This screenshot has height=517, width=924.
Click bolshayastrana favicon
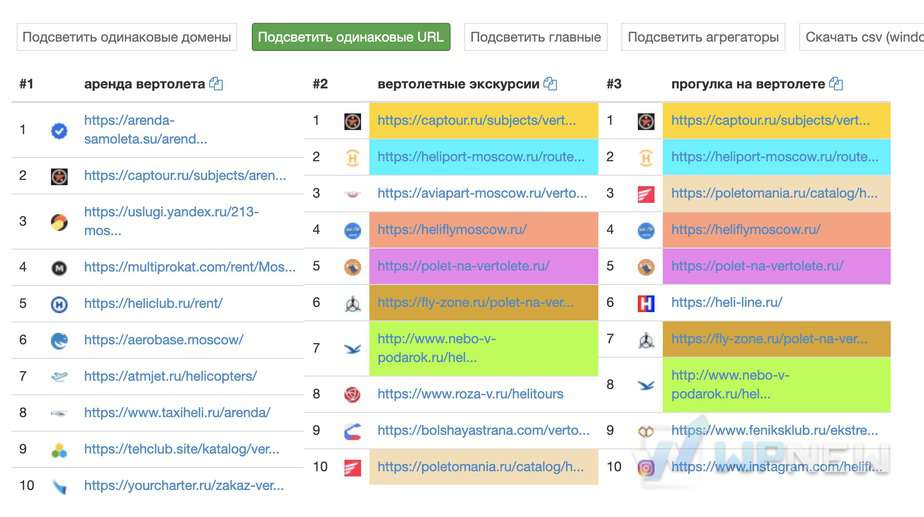pyautogui.click(x=352, y=432)
